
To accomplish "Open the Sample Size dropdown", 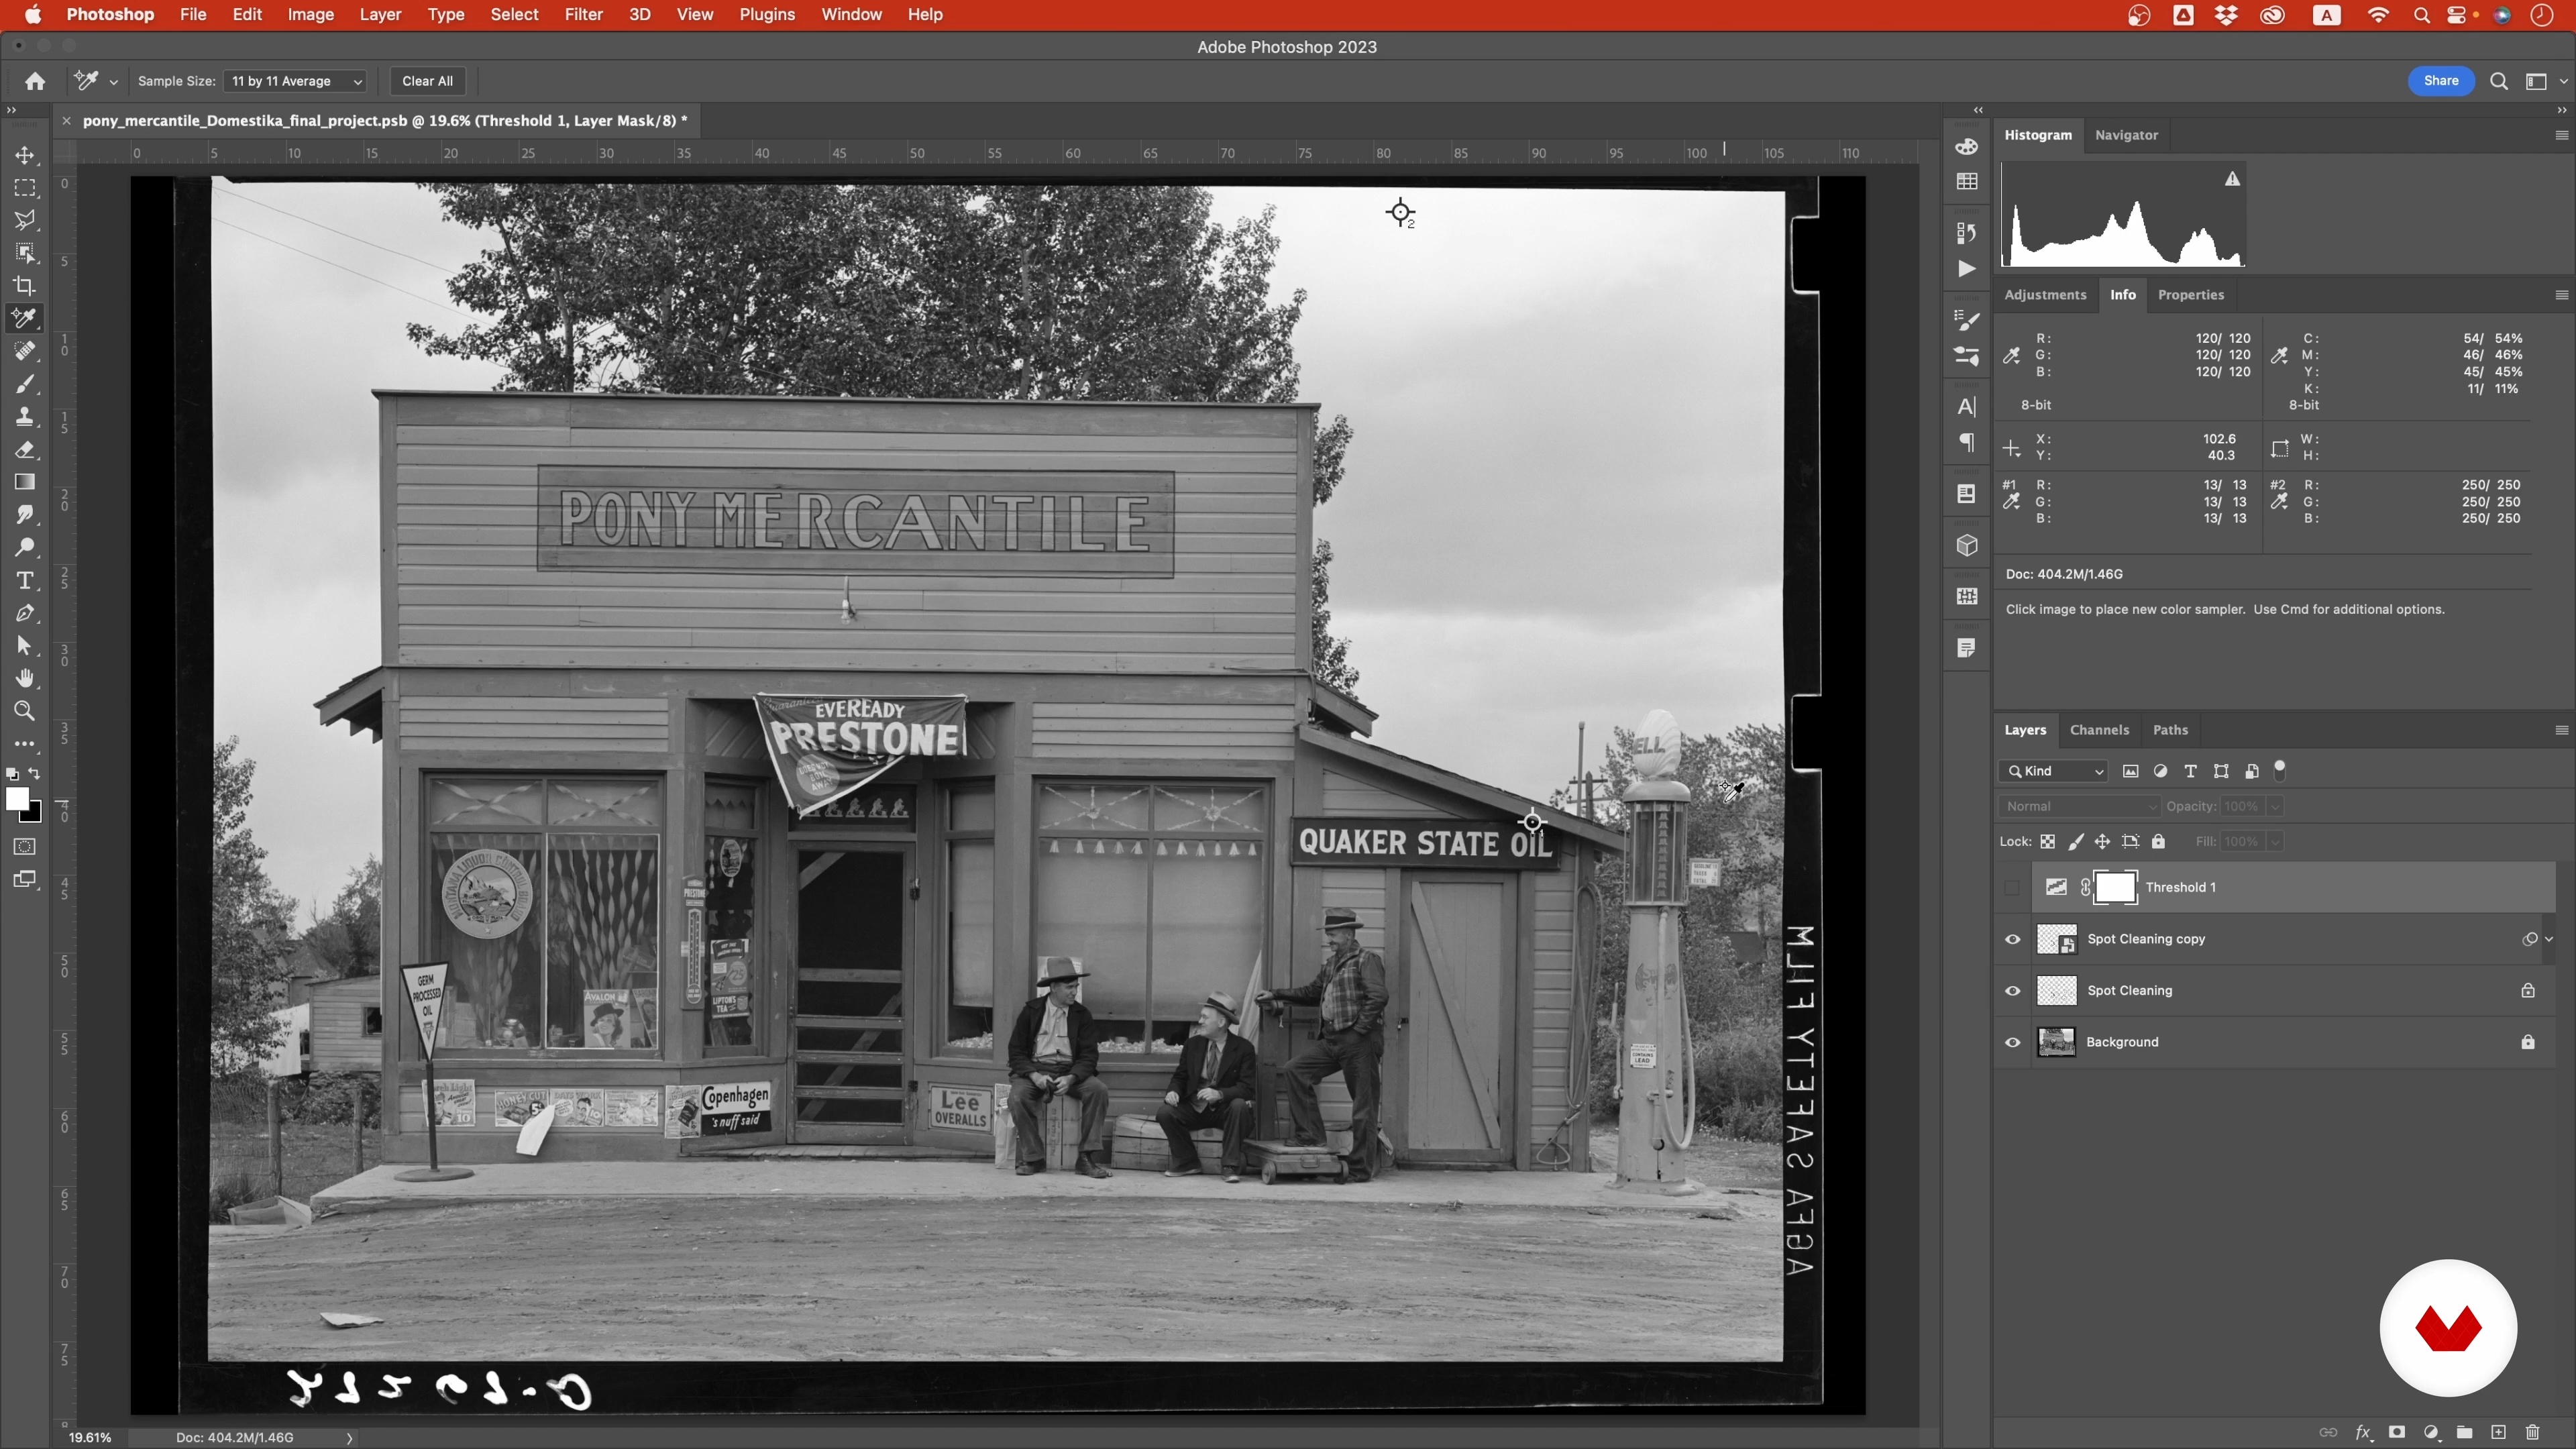I will coord(296,81).
